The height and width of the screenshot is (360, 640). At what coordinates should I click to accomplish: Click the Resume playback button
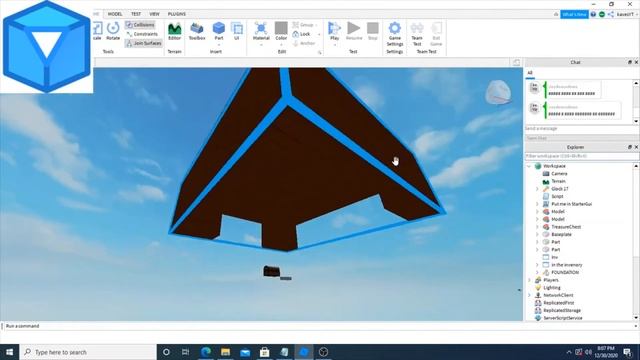[354, 31]
